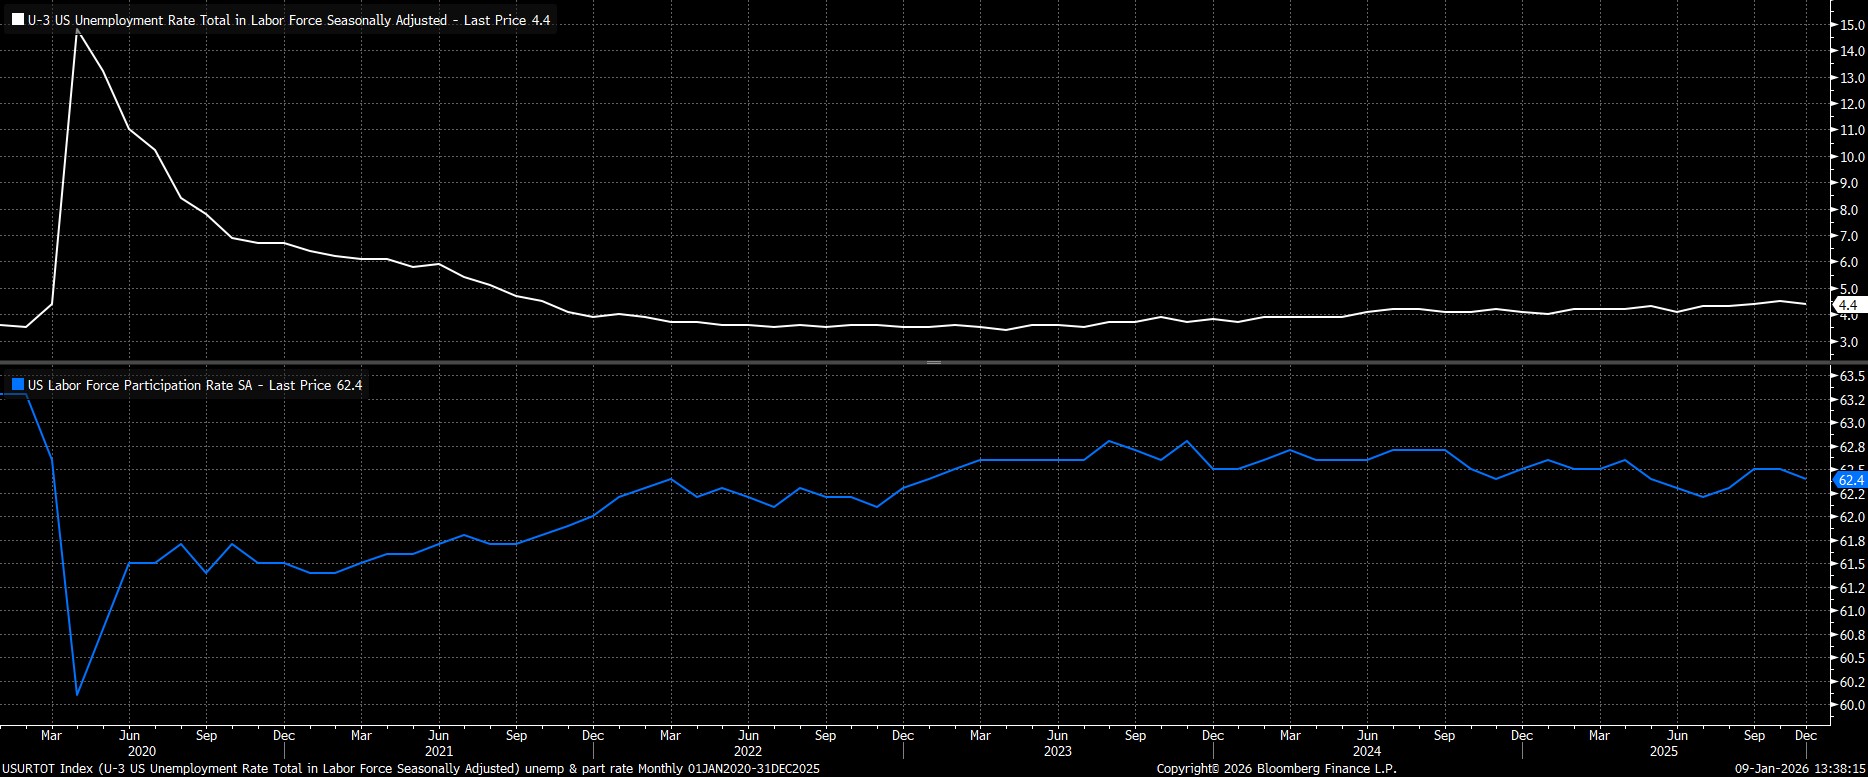
Task: Click the 15.0 tick on the unemployment axis
Action: [1851, 25]
